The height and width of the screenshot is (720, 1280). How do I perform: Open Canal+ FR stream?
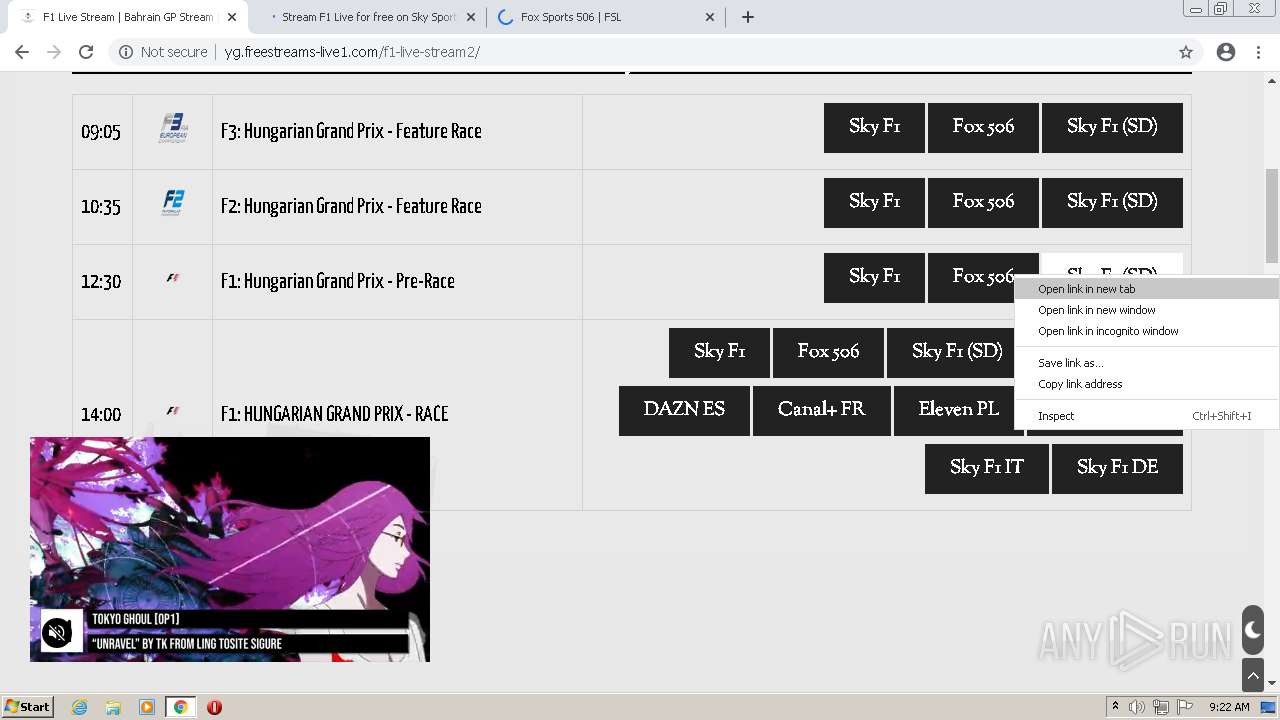tap(821, 410)
